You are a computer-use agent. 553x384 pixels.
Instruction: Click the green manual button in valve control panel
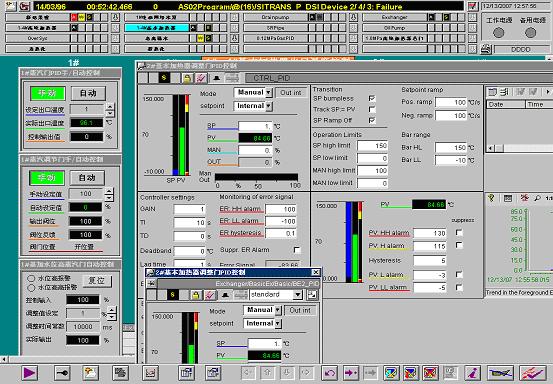(47, 178)
